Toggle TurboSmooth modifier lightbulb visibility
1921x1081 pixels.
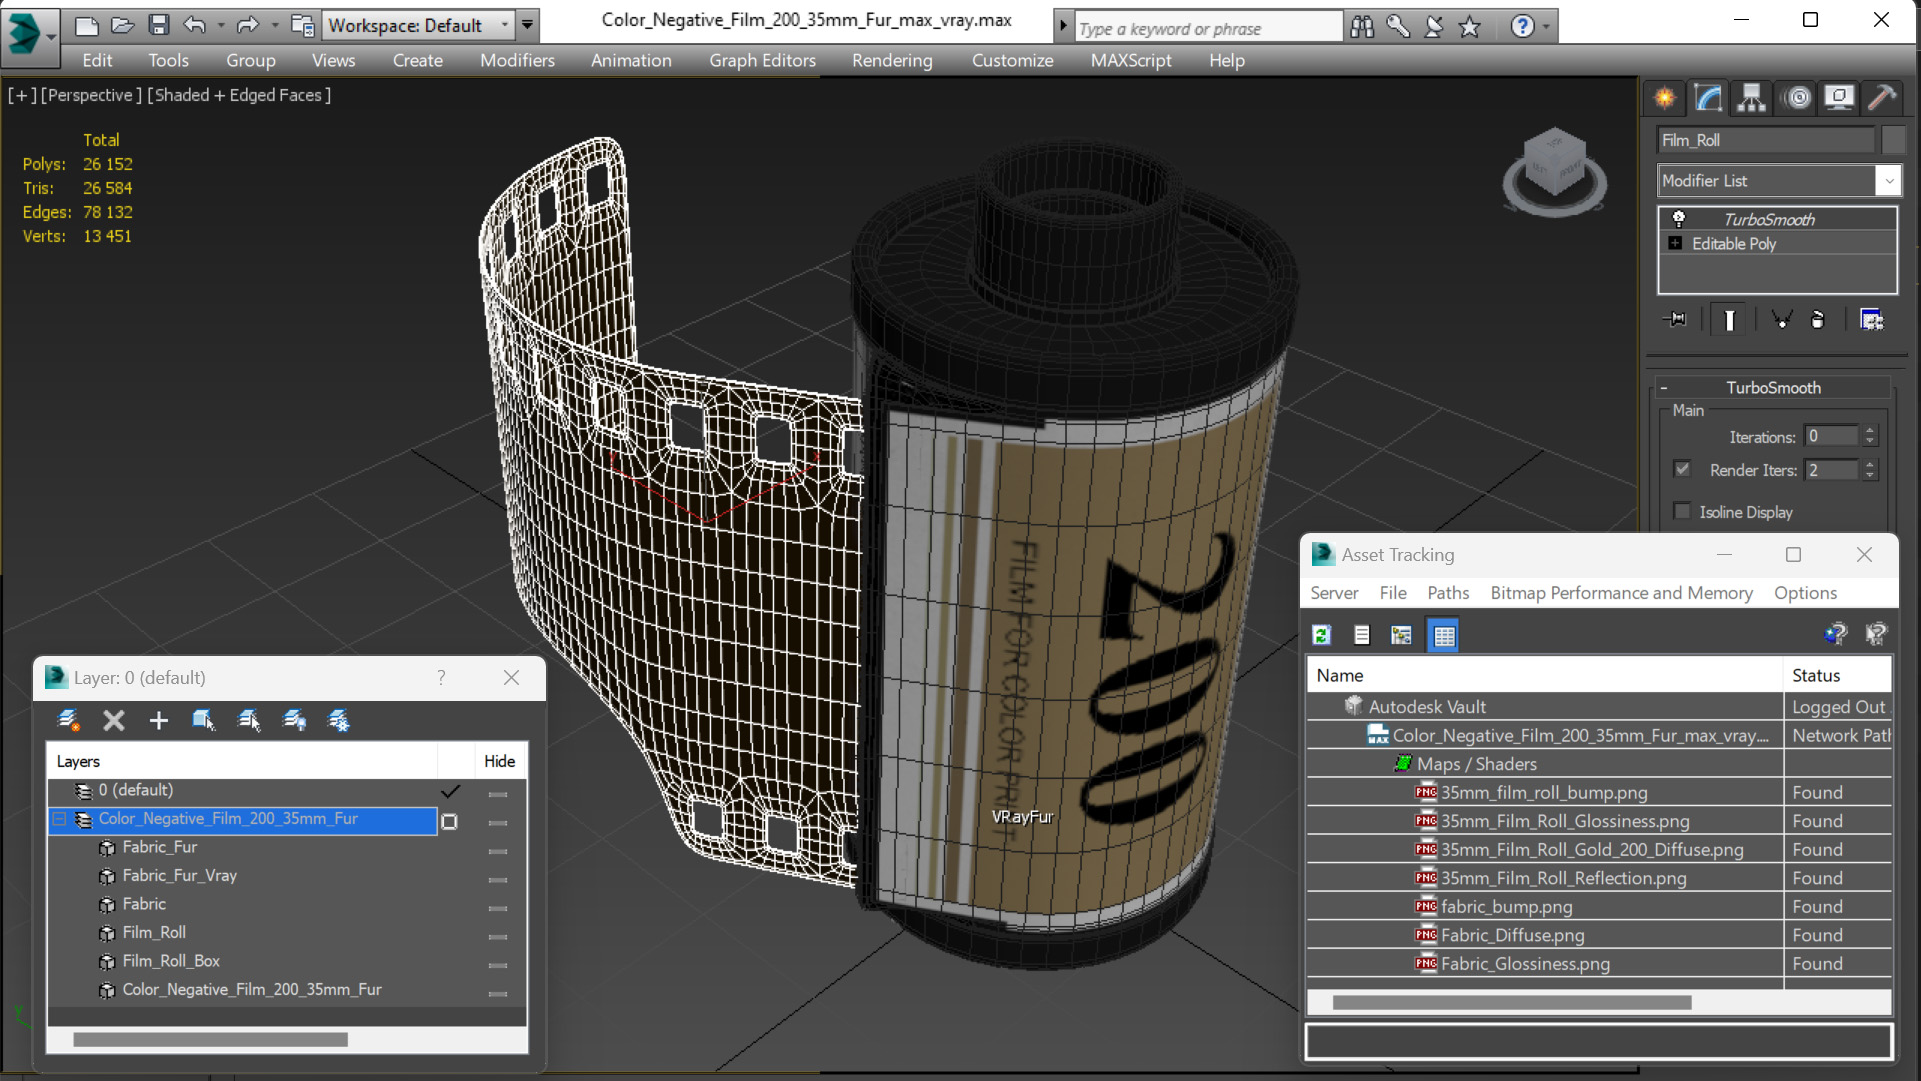pos(1679,219)
